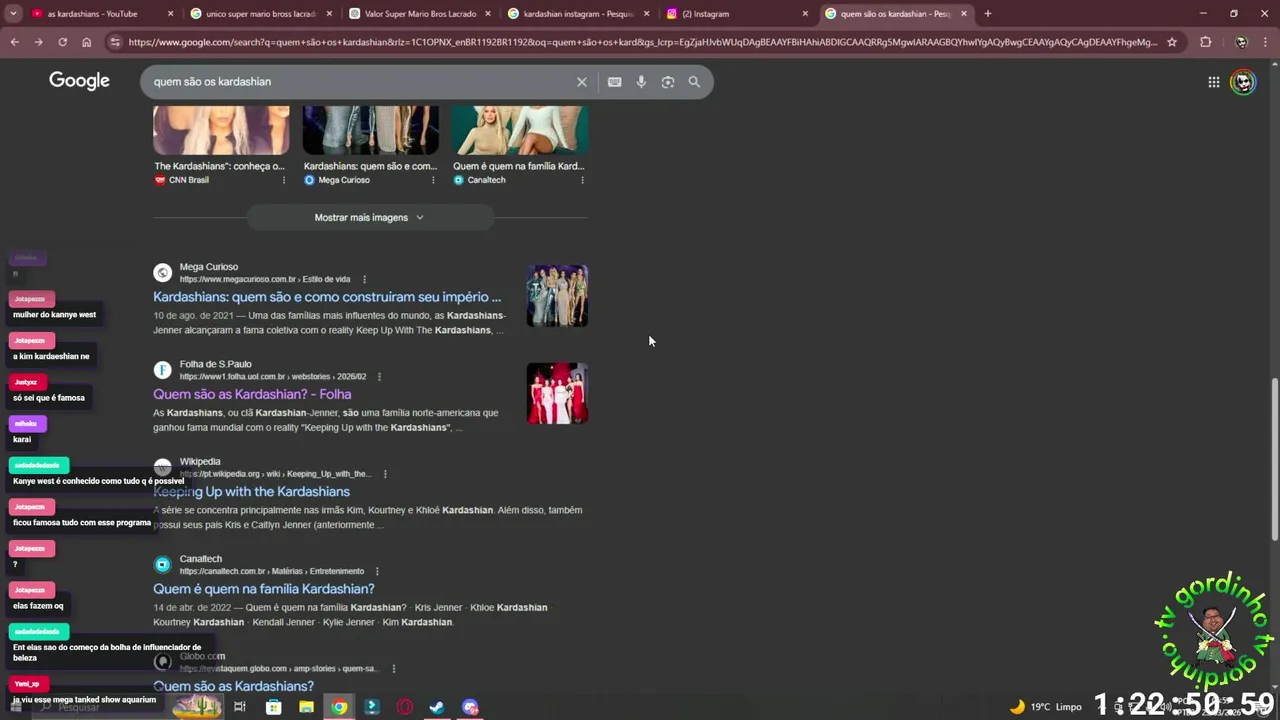The height and width of the screenshot is (720, 1280).
Task: Click the browser forward arrow
Action: point(38,42)
